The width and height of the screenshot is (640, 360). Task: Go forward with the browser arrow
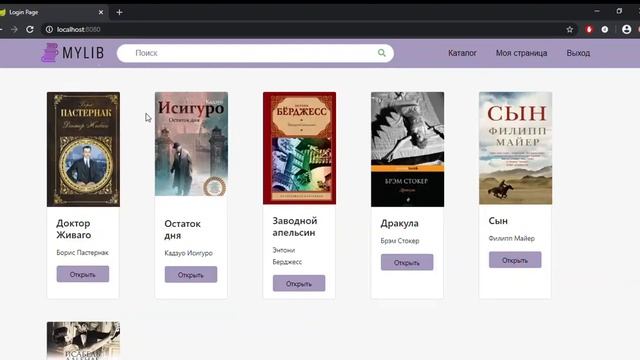point(14,29)
